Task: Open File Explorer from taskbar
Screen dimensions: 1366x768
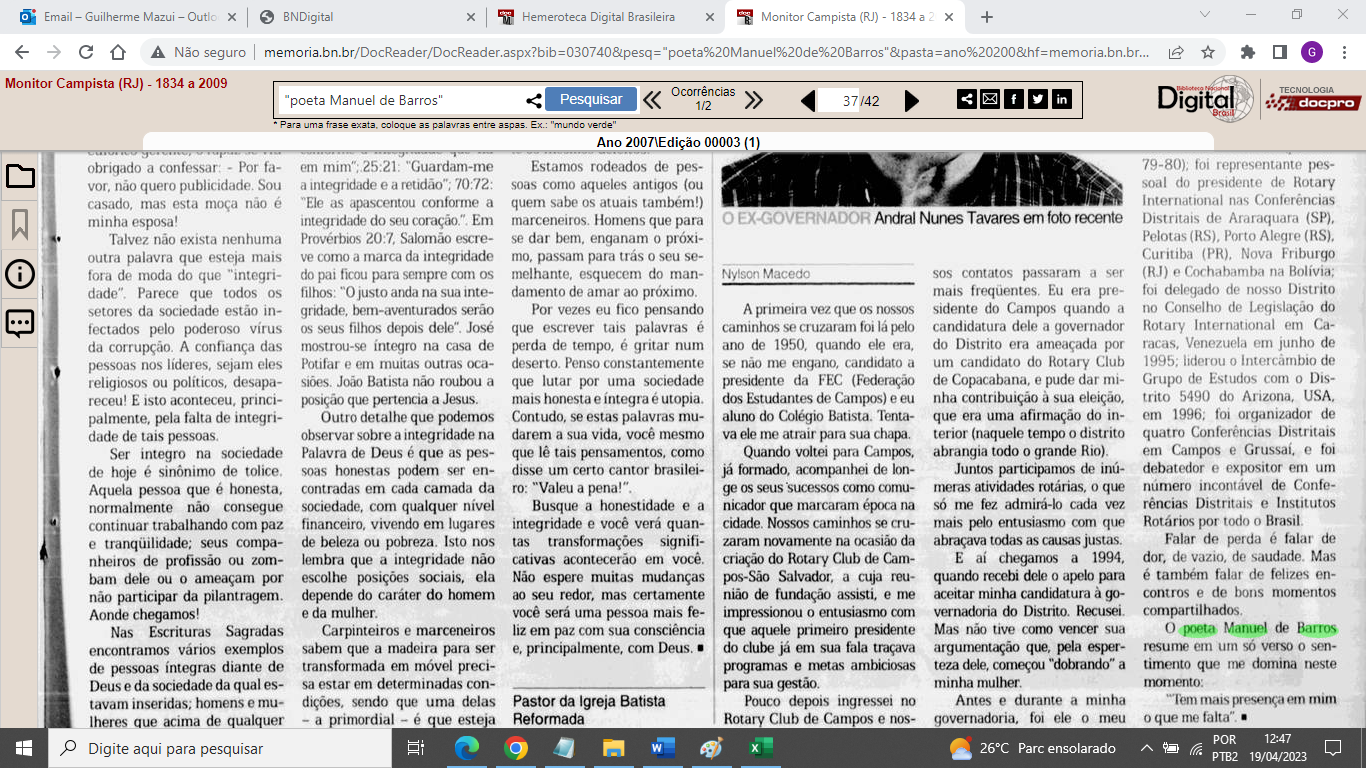Action: tap(614, 747)
